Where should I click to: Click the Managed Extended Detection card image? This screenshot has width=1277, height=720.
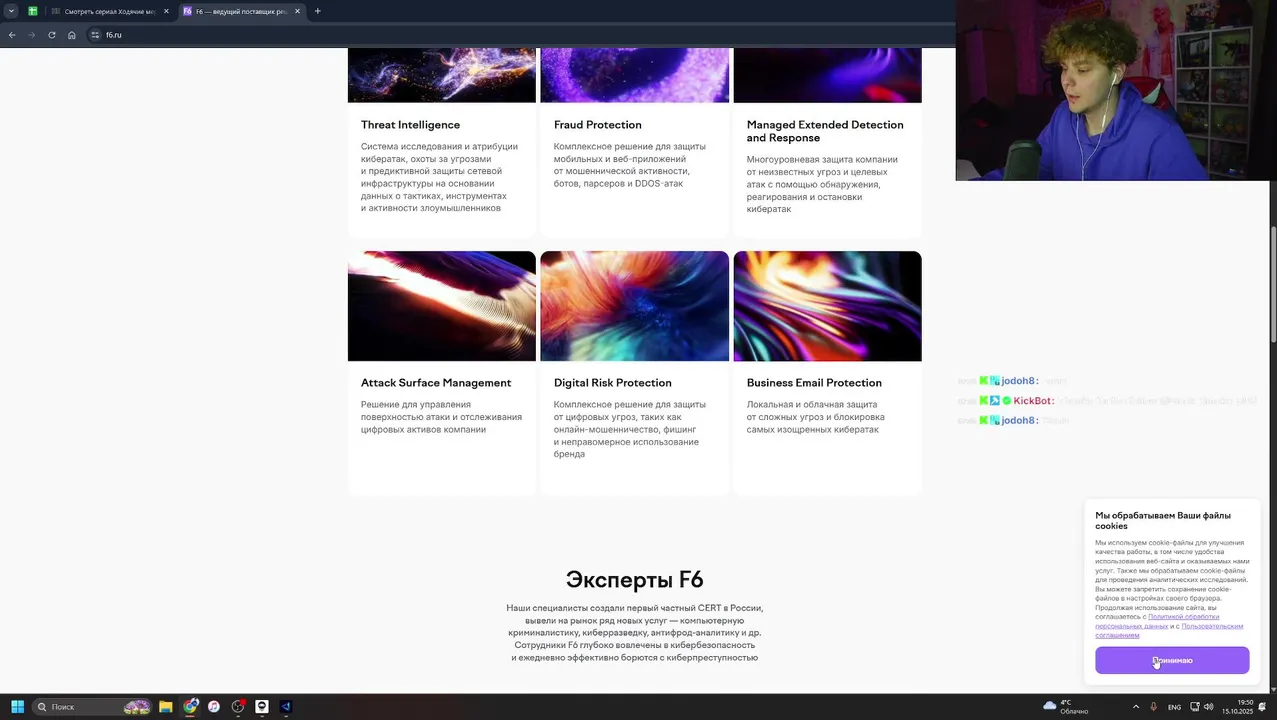827,75
